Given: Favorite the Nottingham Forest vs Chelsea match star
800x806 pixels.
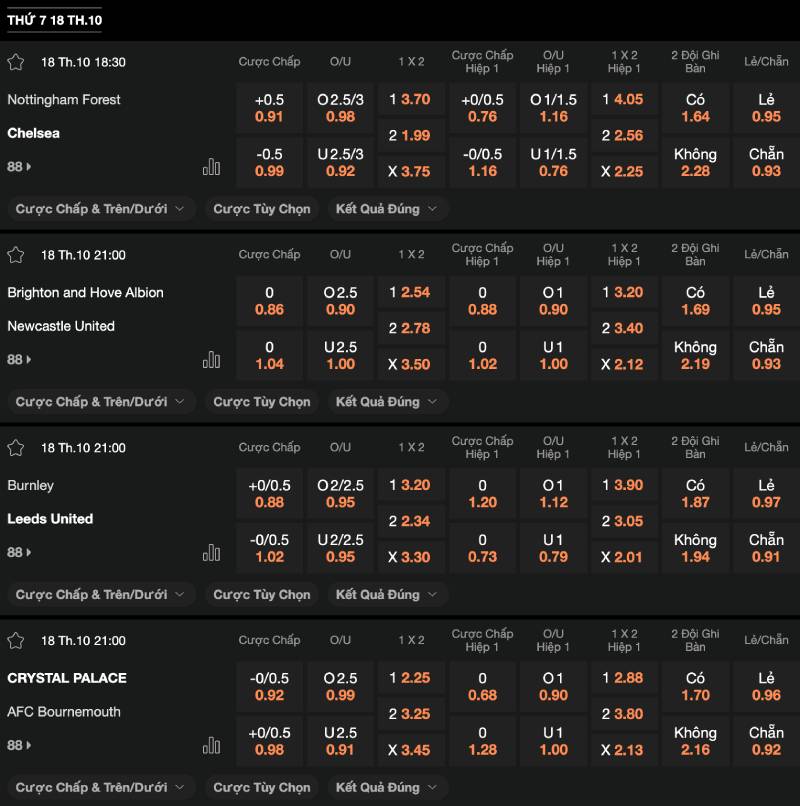Looking at the screenshot, I should pyautogui.click(x=16, y=62).
